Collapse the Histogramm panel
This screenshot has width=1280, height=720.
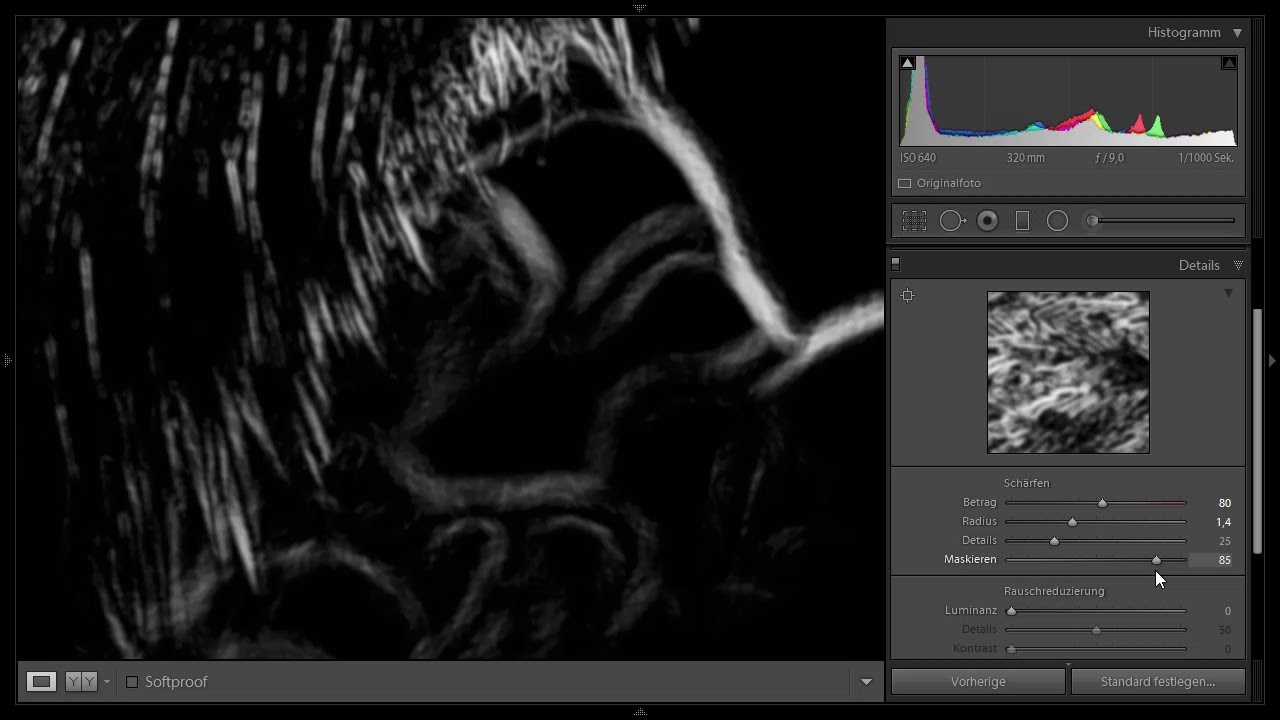tap(1238, 33)
